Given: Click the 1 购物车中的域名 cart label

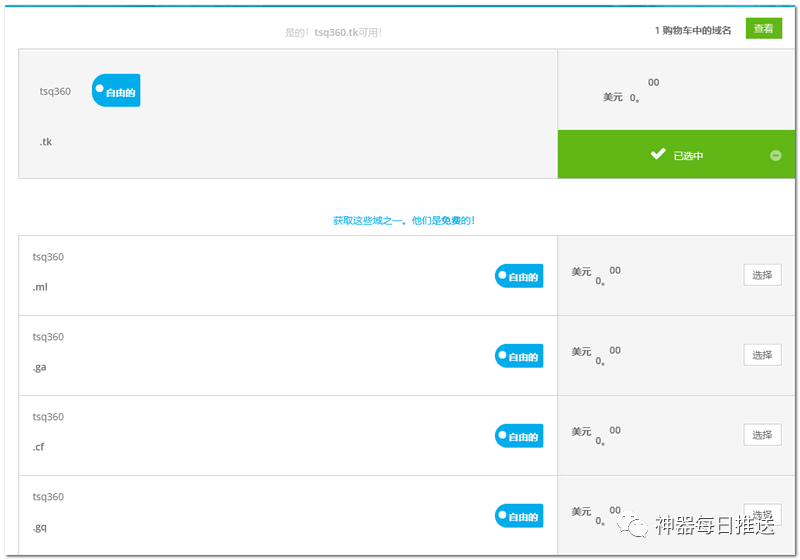Looking at the screenshot, I should (692, 30).
